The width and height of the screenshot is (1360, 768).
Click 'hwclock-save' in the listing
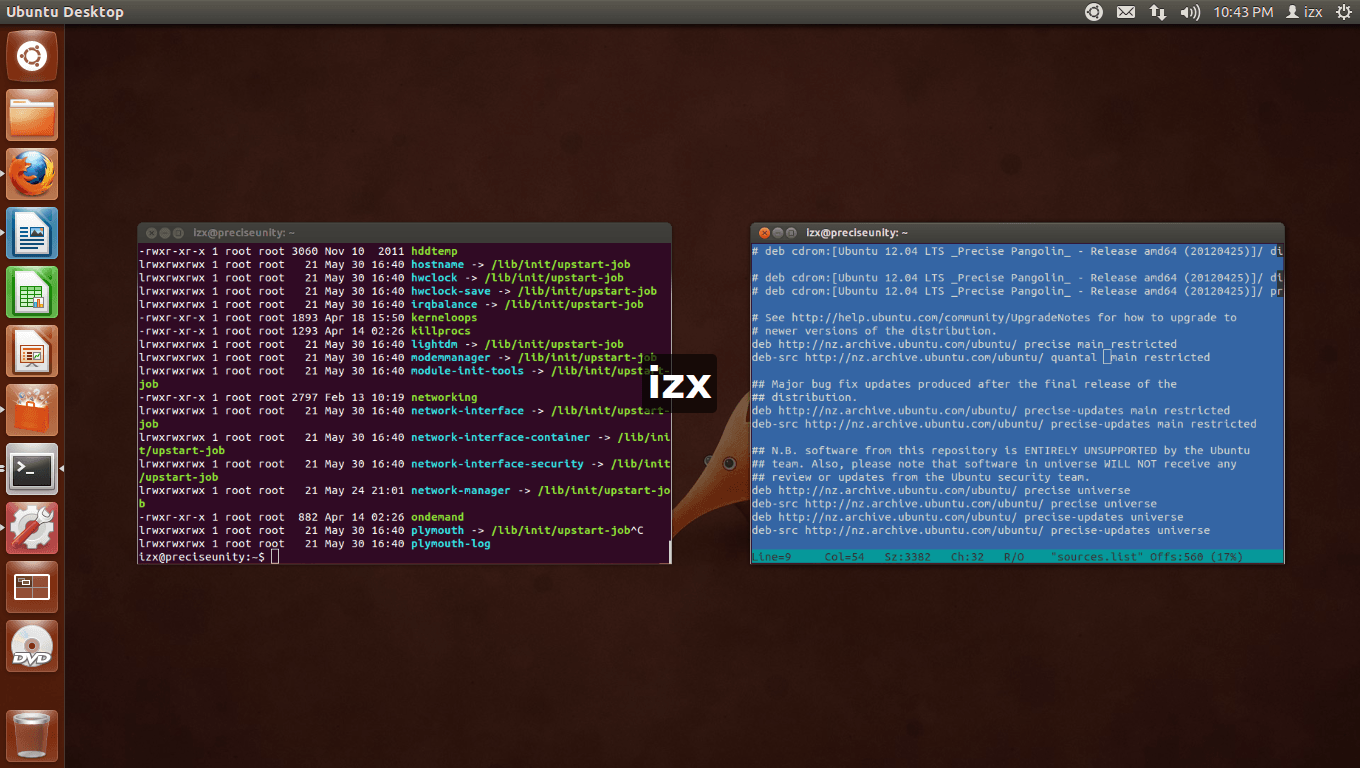pyautogui.click(x=451, y=291)
